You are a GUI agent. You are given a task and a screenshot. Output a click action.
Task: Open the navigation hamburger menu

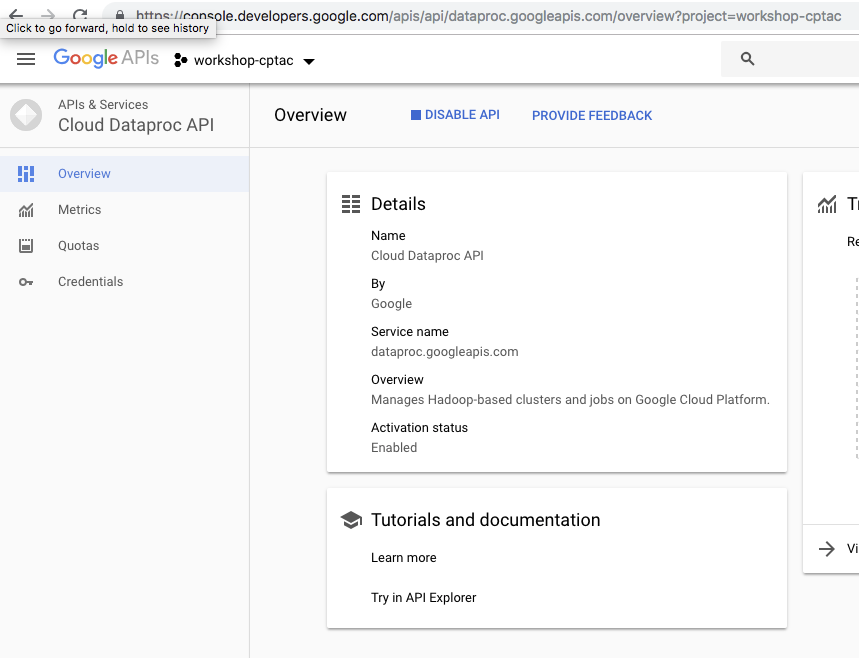click(26, 59)
